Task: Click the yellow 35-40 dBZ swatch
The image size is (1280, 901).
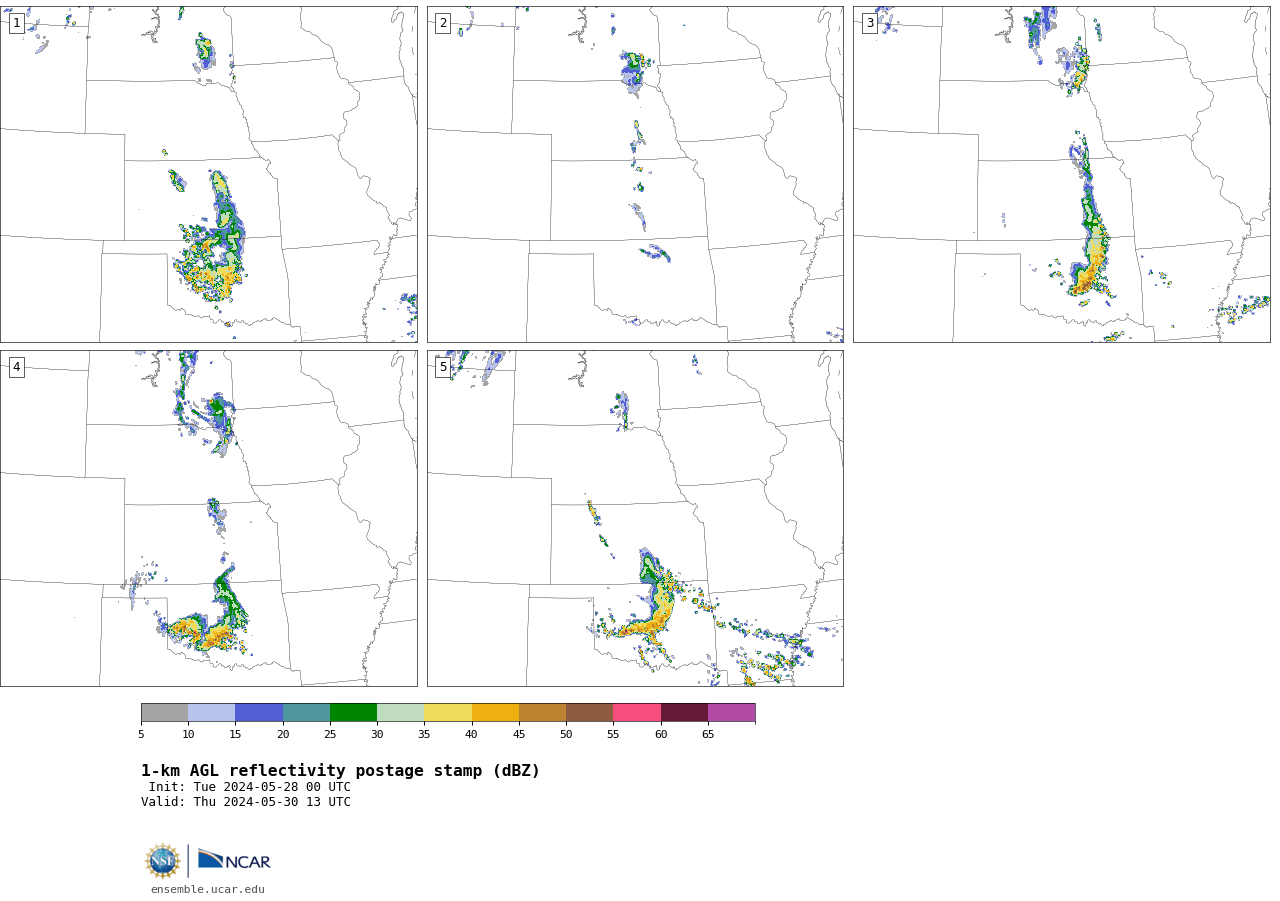Action: 448,713
